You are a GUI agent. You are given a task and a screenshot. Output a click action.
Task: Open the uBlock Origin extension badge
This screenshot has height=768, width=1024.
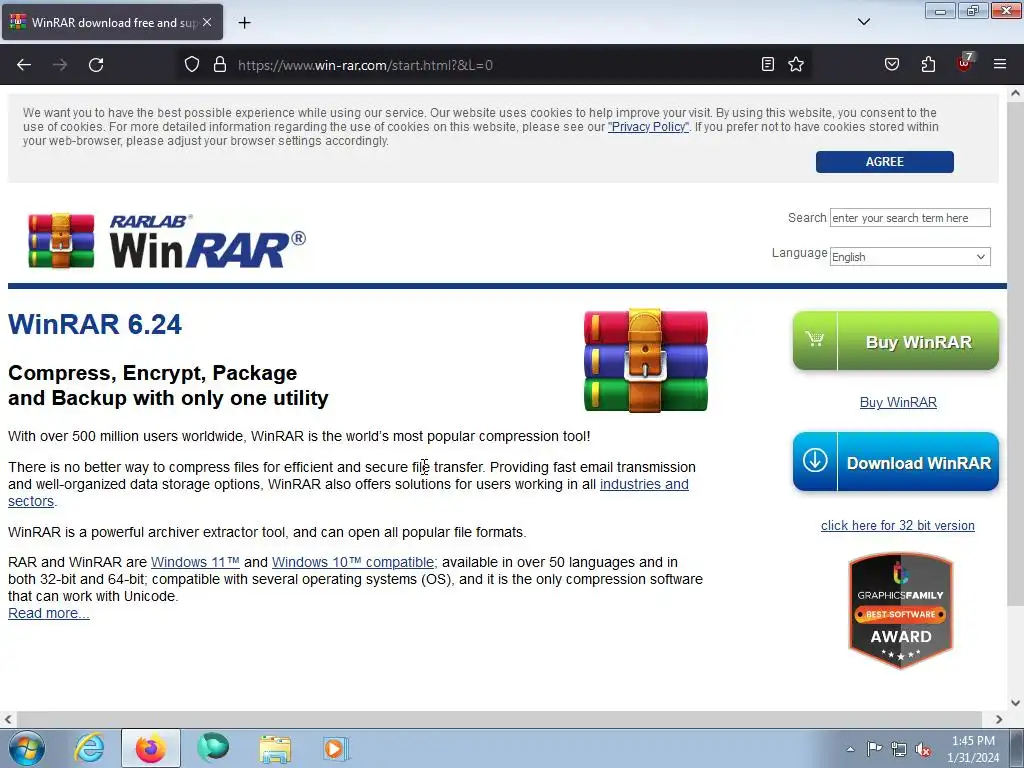click(x=964, y=63)
